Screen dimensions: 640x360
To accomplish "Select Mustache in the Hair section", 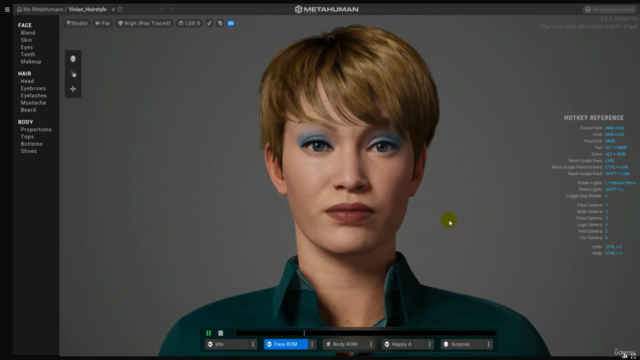I will tap(33, 103).
